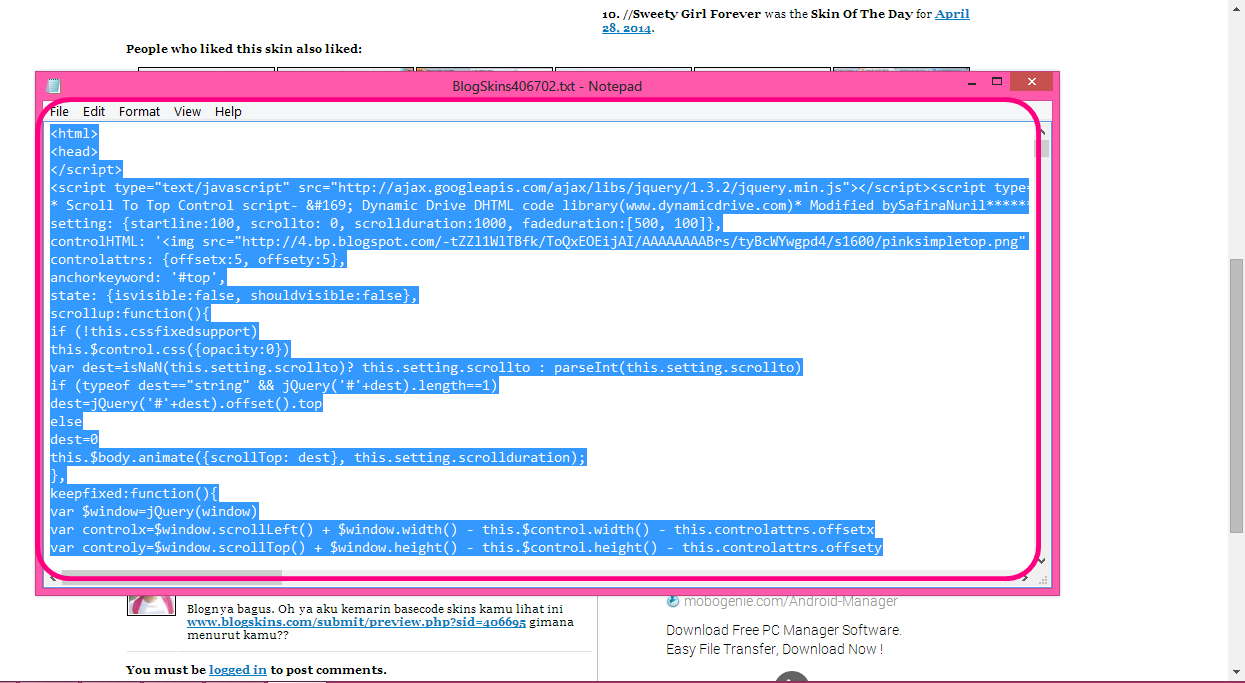Click the "<html>" line in Notepad
The height and width of the screenshot is (683, 1245).
tap(74, 133)
